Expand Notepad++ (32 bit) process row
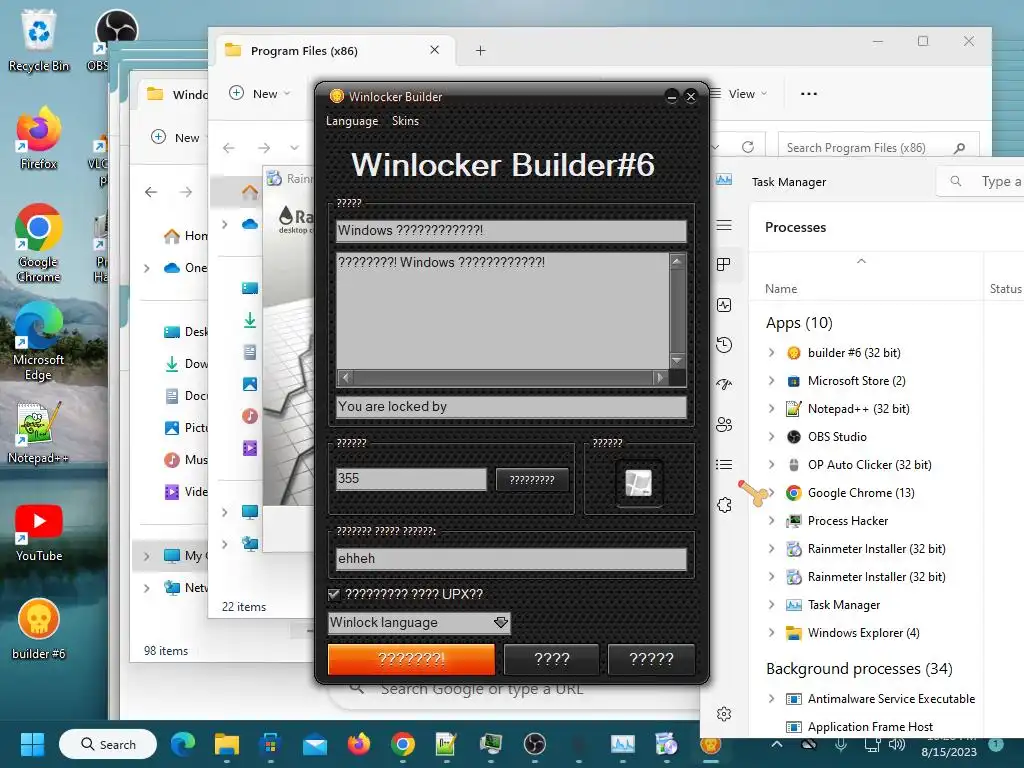 coord(771,409)
